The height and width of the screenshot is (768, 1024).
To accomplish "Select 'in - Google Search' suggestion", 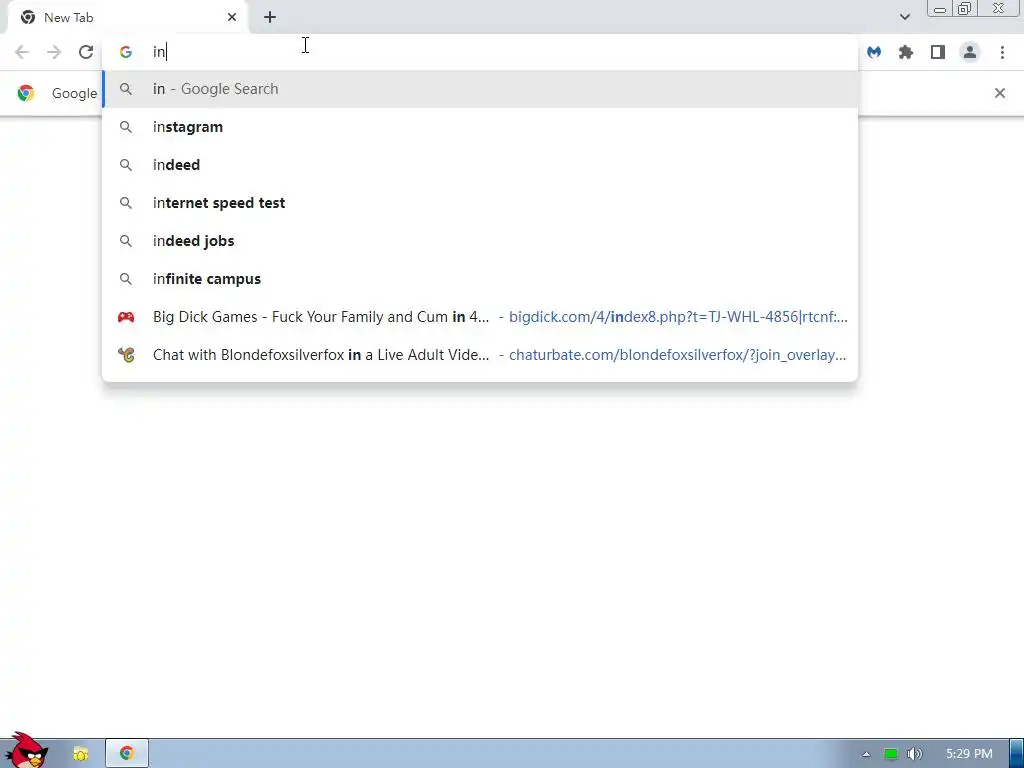I will click(x=480, y=89).
